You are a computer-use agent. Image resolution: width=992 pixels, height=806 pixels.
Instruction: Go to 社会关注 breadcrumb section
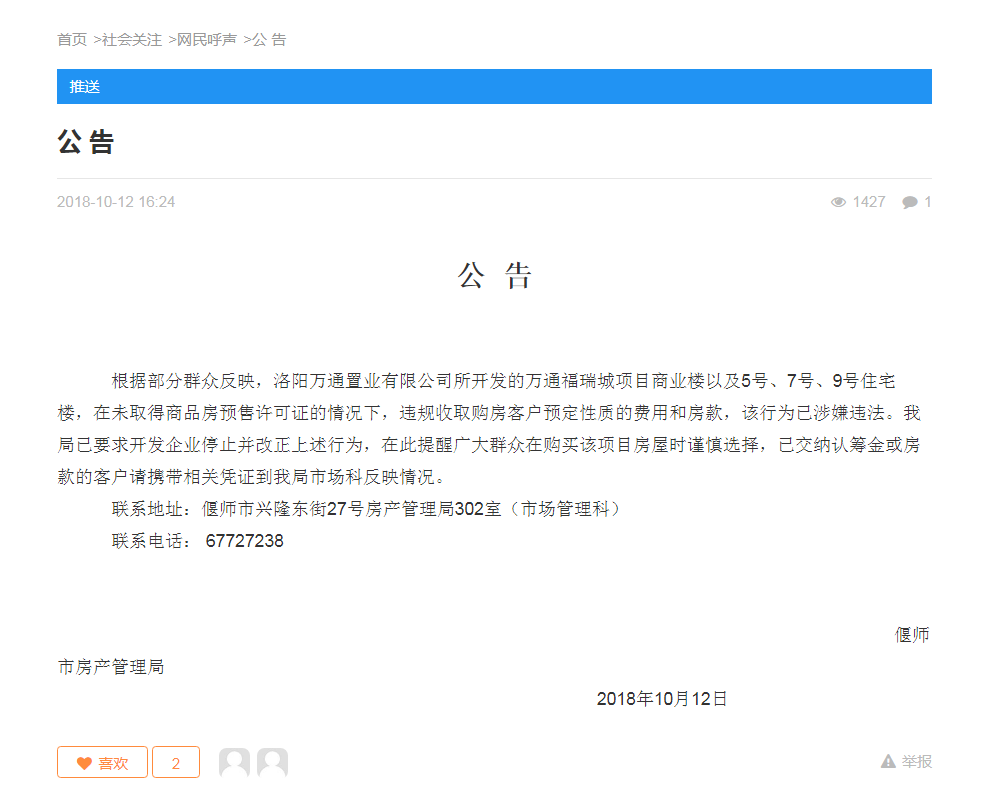pos(132,40)
